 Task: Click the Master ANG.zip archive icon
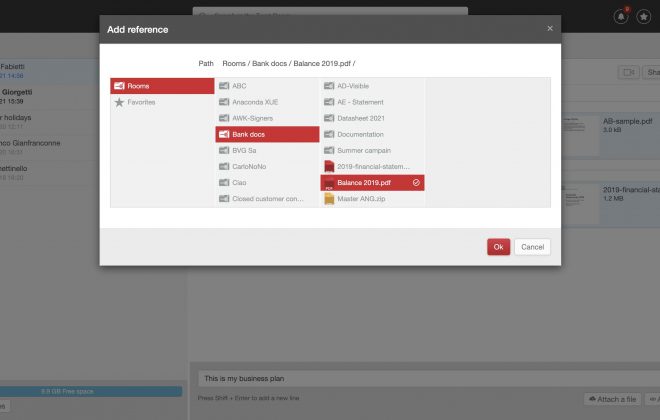pyautogui.click(x=329, y=198)
